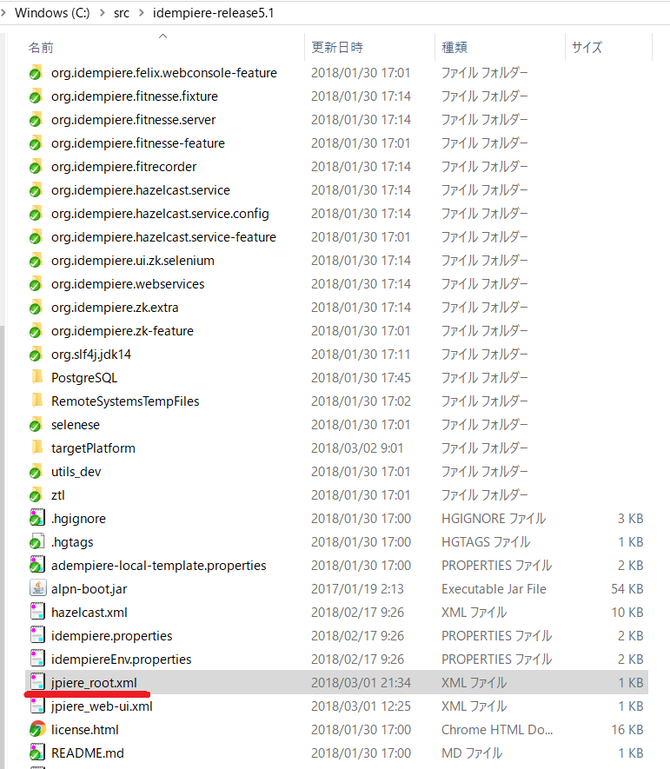Viewport: 670px width, 769px height.
Task: Click the 54 KB size of alpn-boot.jar
Action: 627,589
